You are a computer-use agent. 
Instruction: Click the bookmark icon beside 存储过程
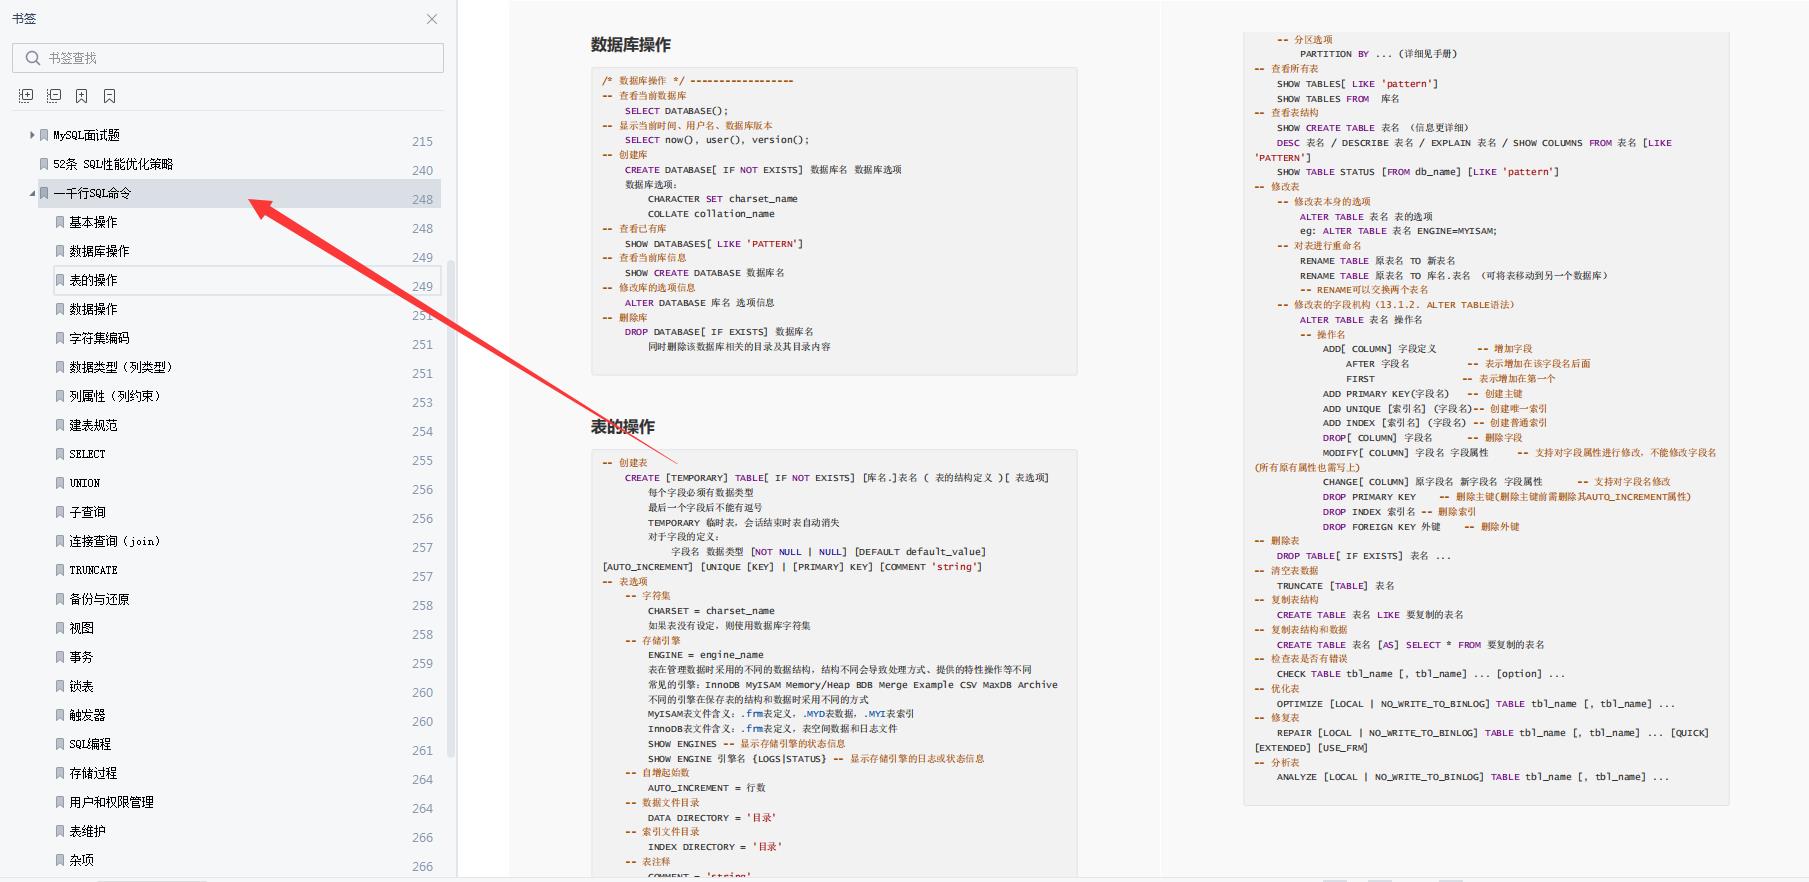(x=60, y=773)
